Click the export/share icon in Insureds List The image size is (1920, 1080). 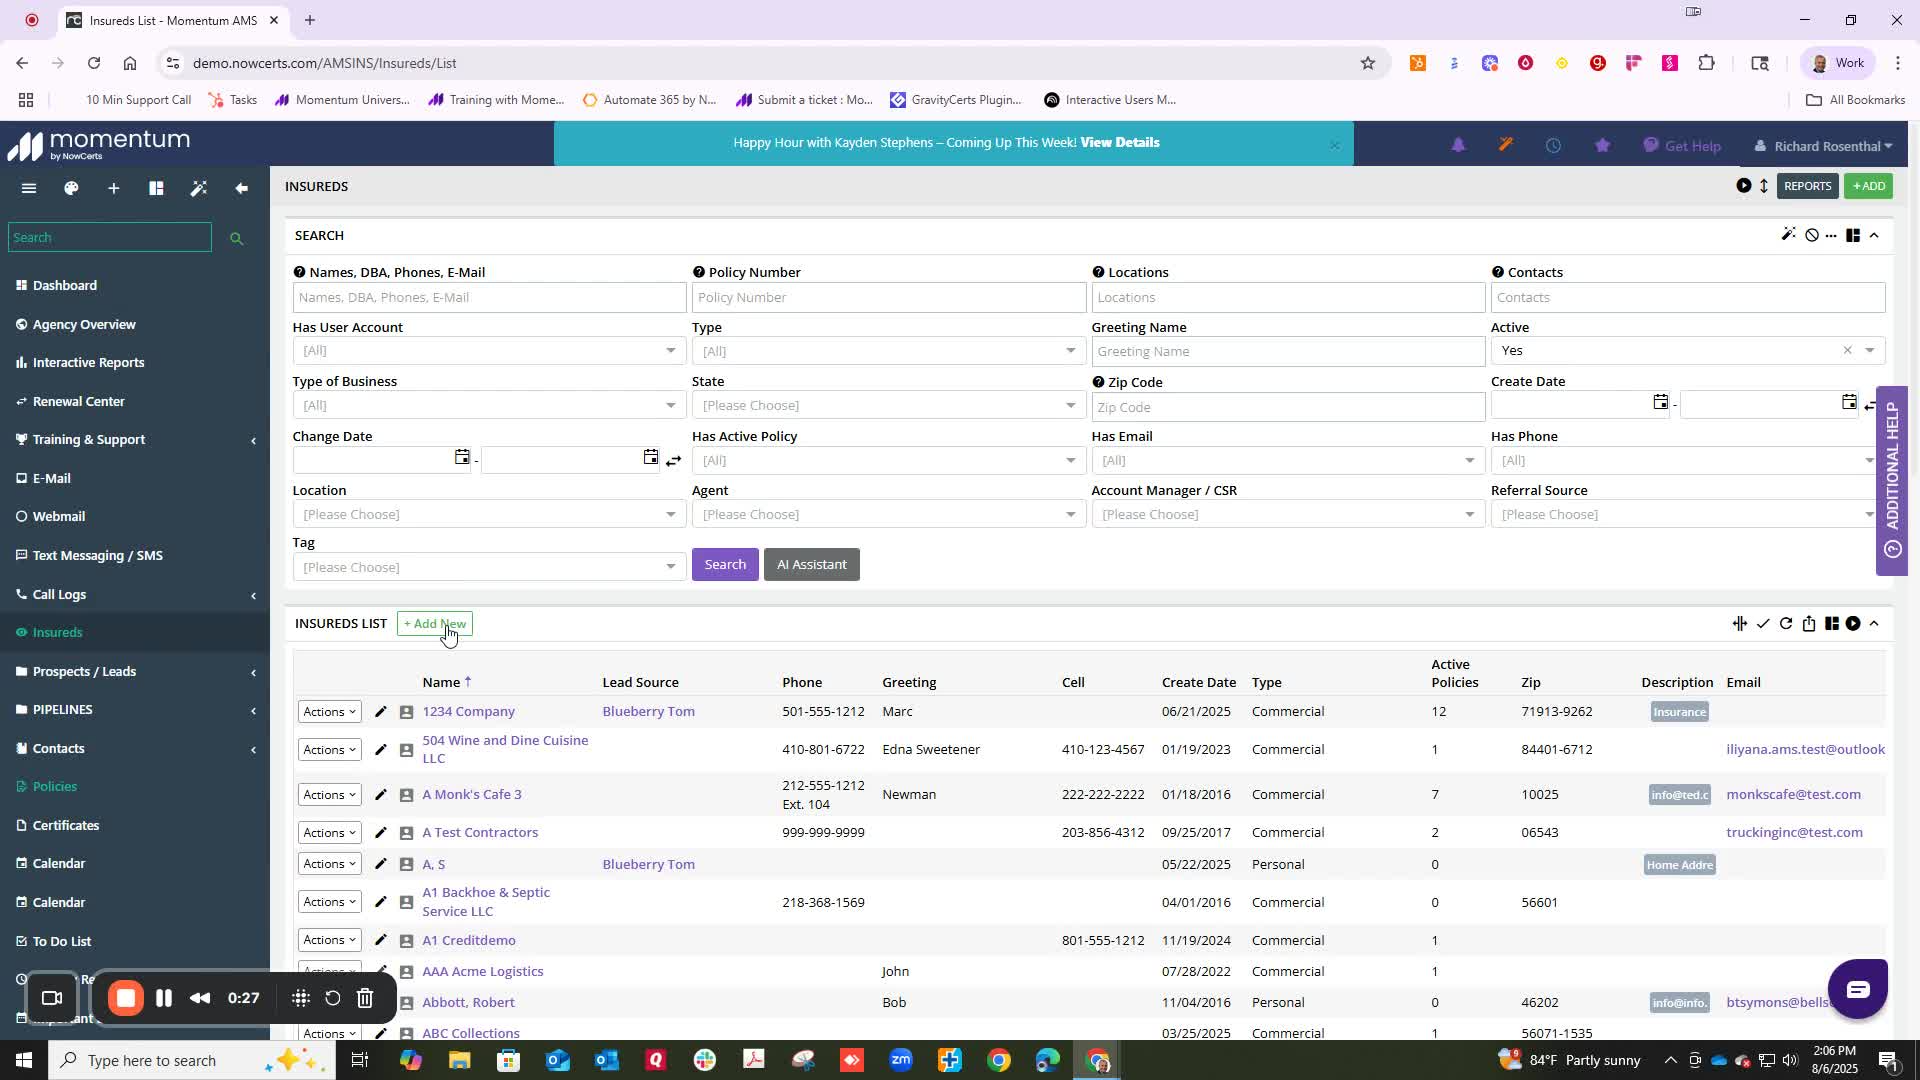click(1809, 624)
